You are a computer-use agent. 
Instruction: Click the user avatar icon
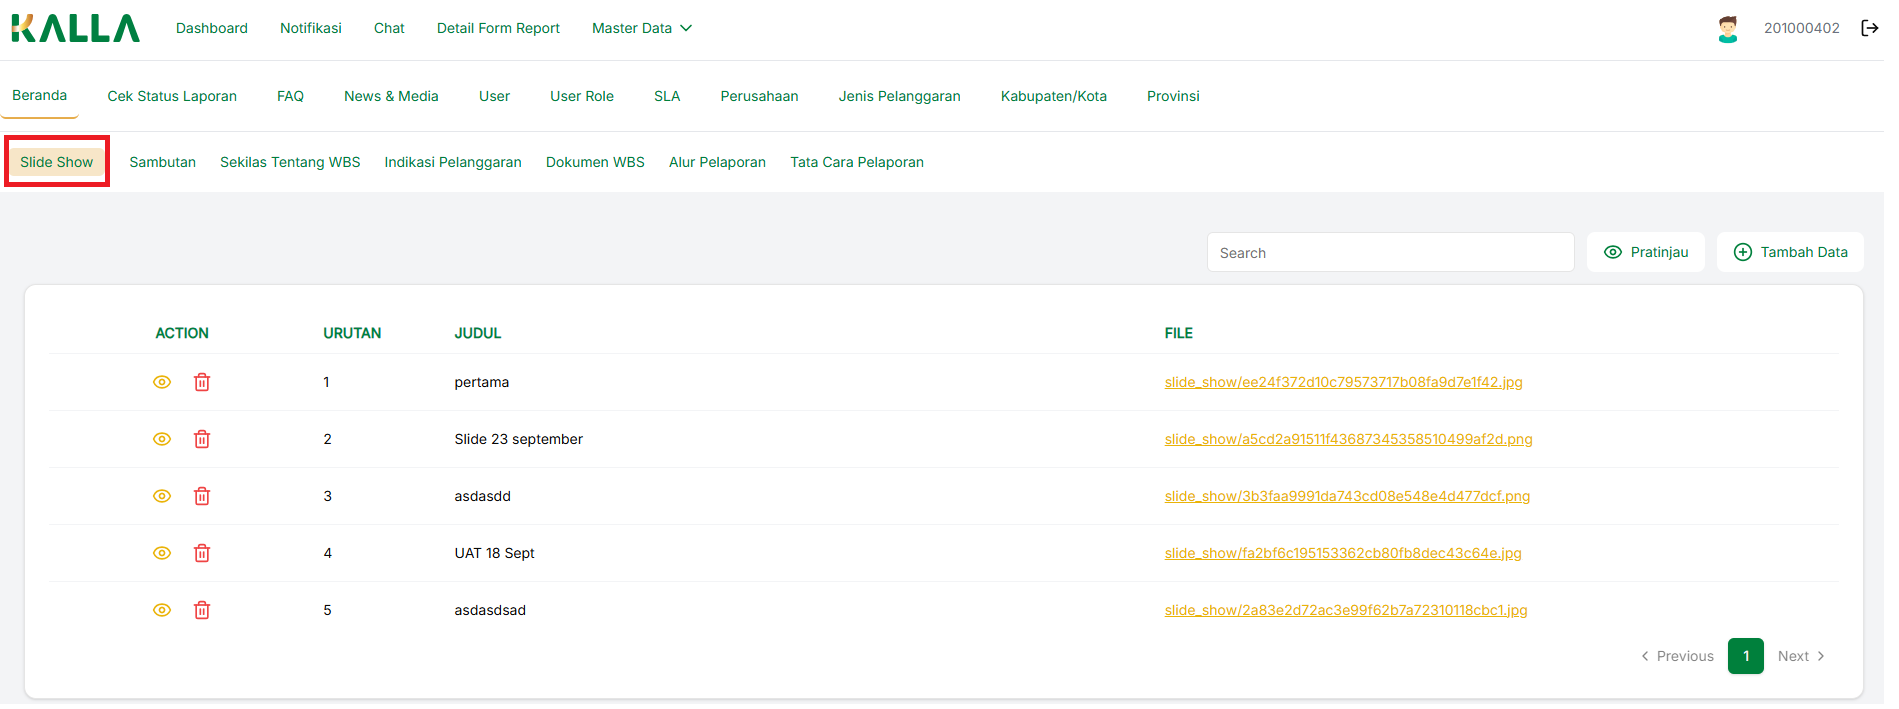pos(1727,29)
